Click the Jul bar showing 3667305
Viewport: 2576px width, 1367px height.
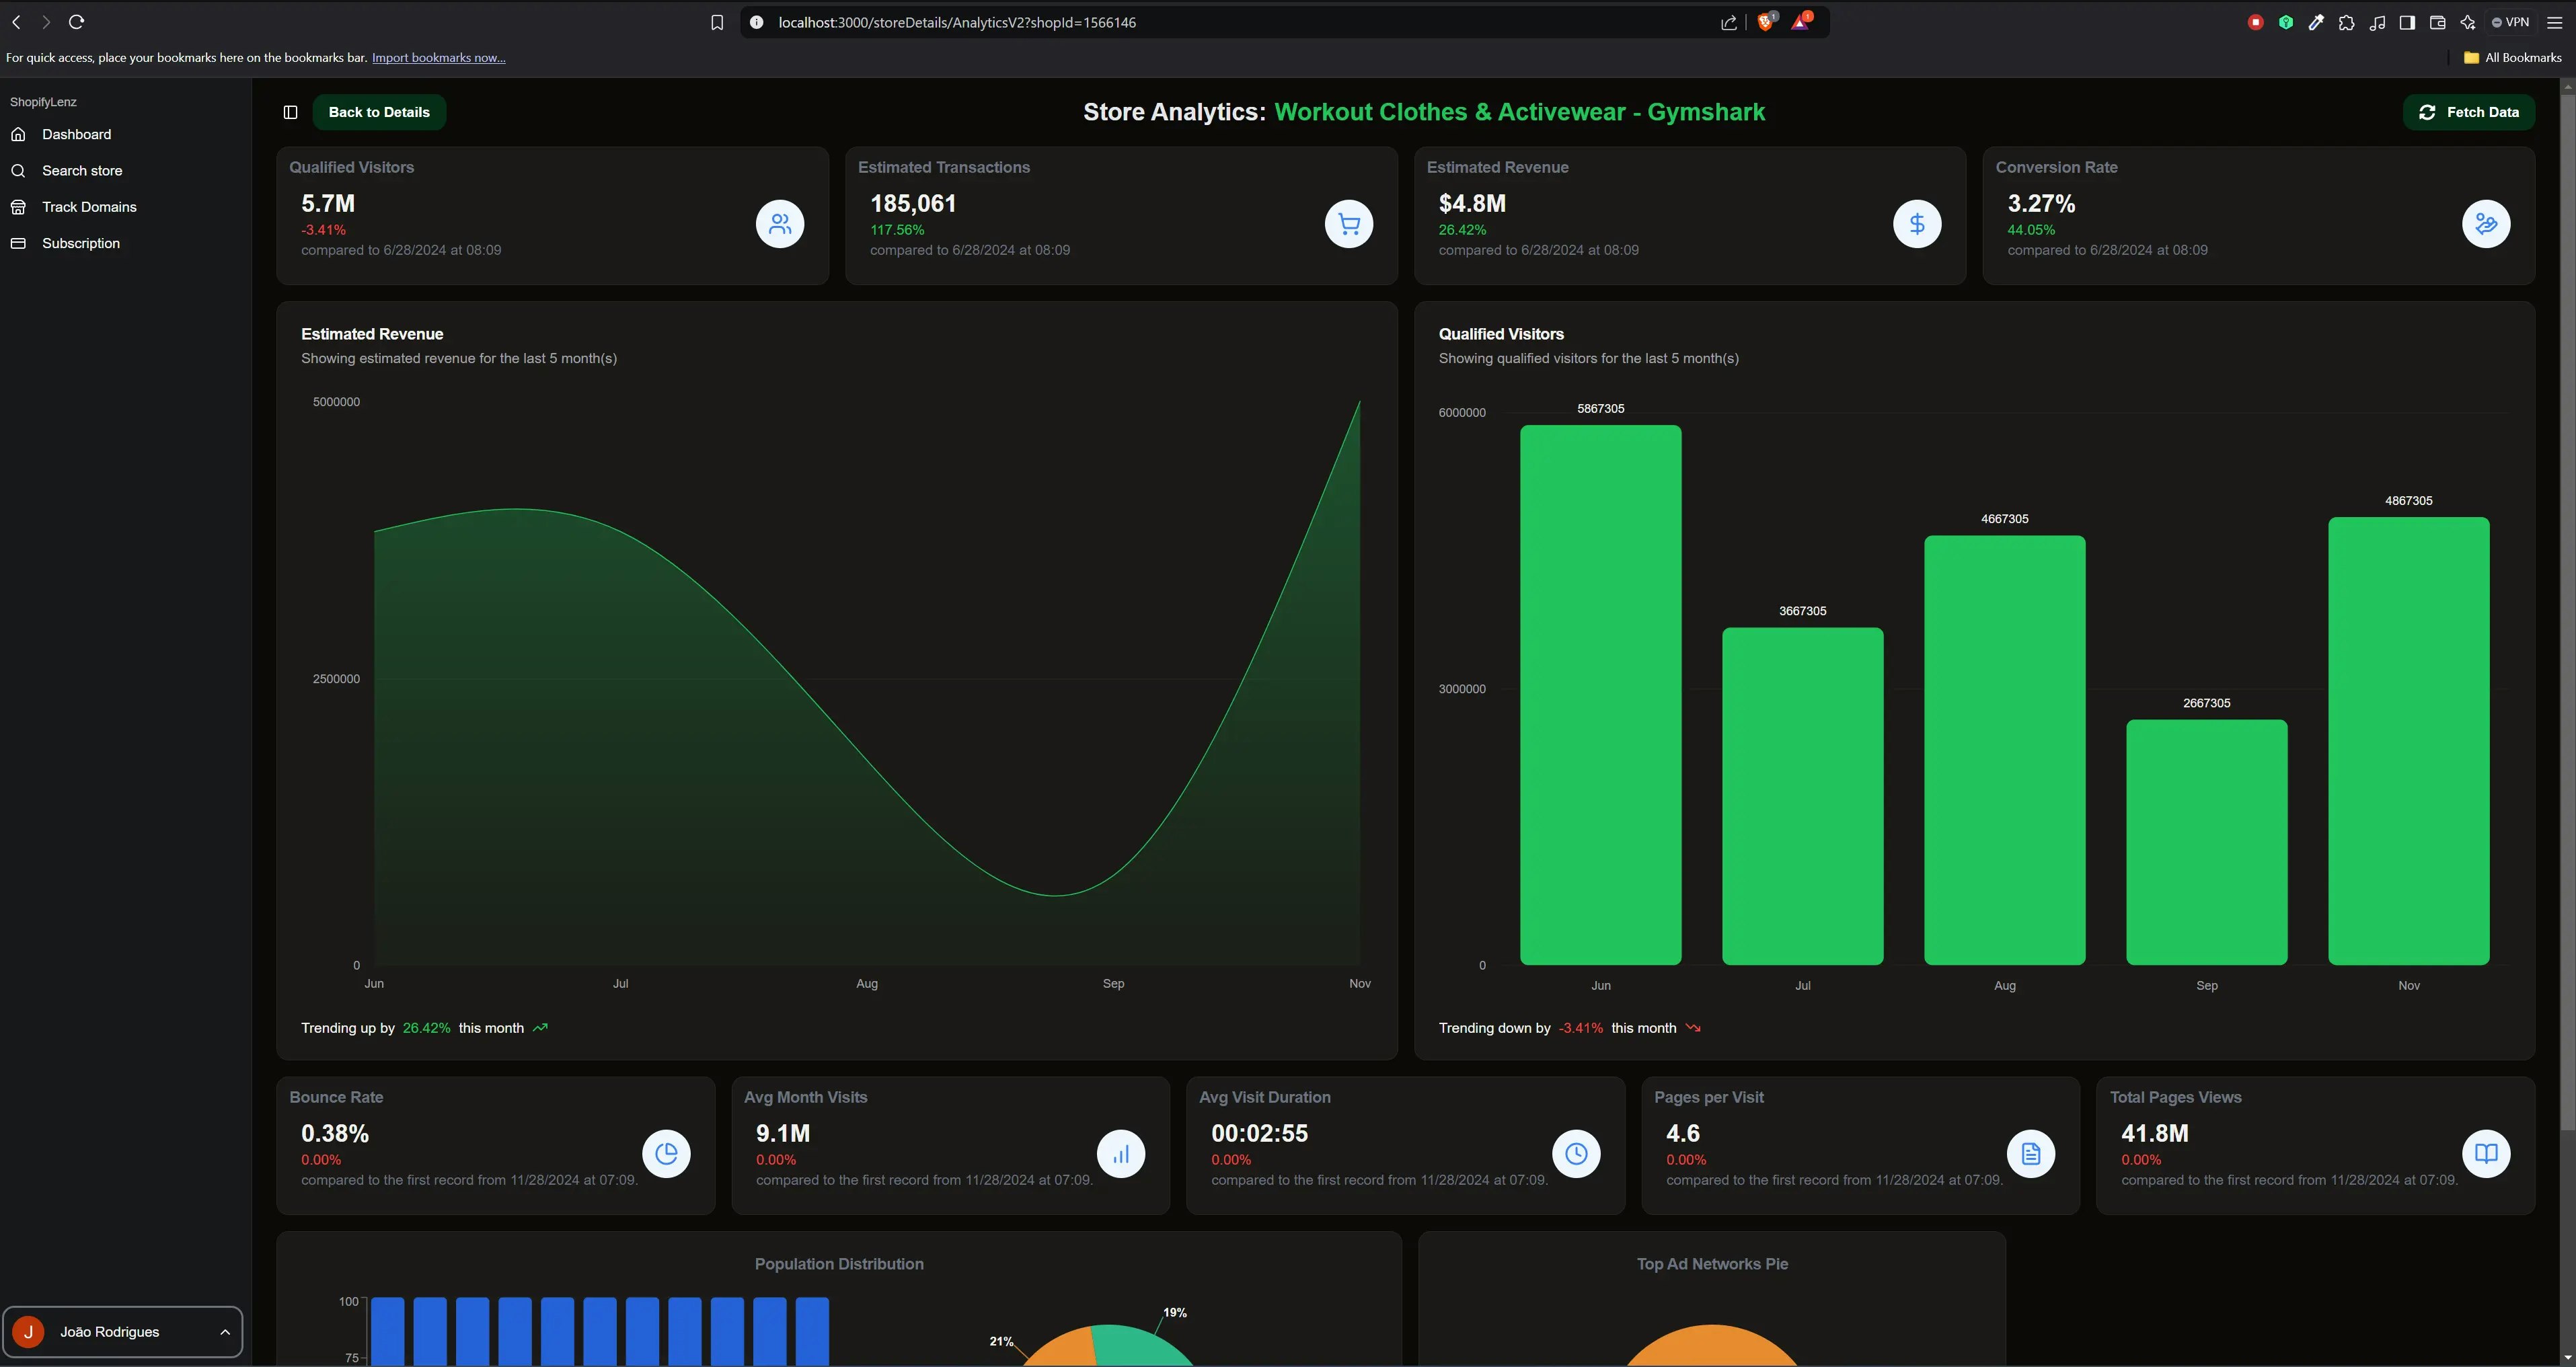pyautogui.click(x=1802, y=796)
